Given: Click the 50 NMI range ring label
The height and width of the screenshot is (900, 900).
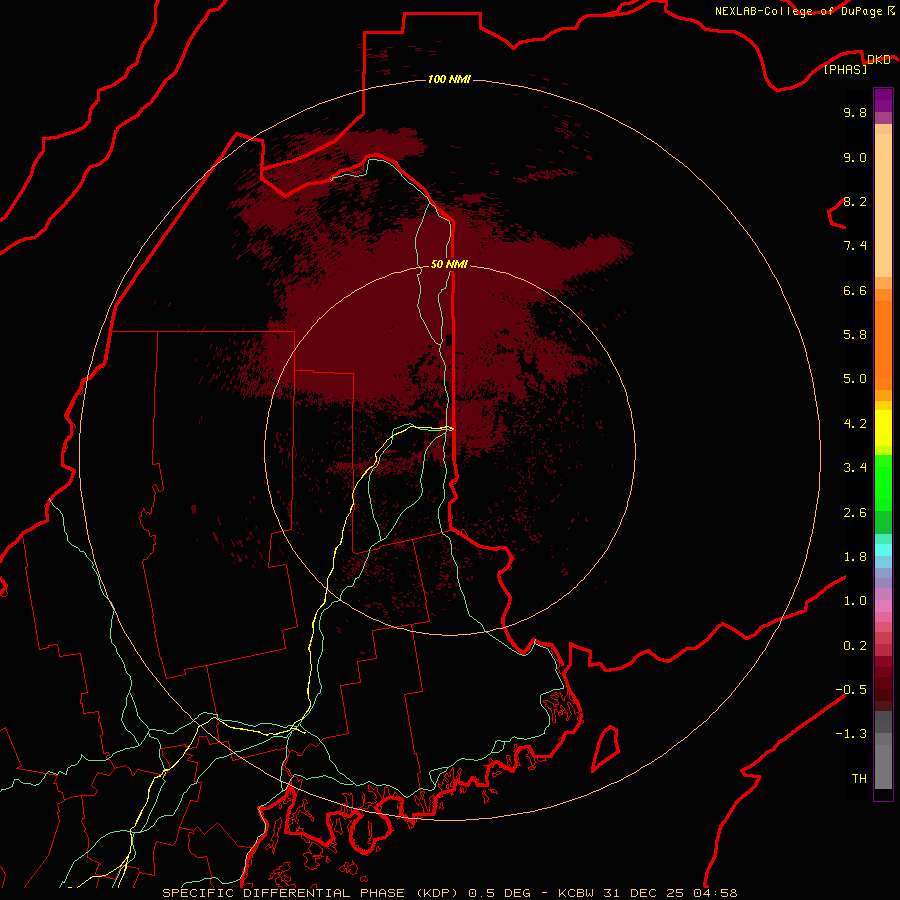Looking at the screenshot, I should click(449, 264).
